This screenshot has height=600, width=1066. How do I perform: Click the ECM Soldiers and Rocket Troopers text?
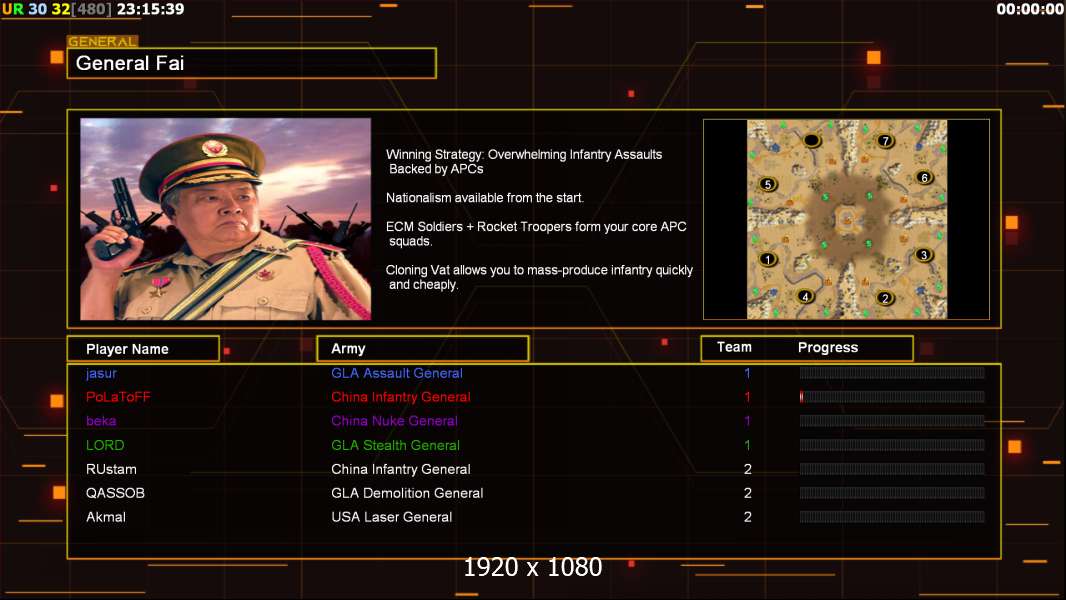(x=536, y=234)
